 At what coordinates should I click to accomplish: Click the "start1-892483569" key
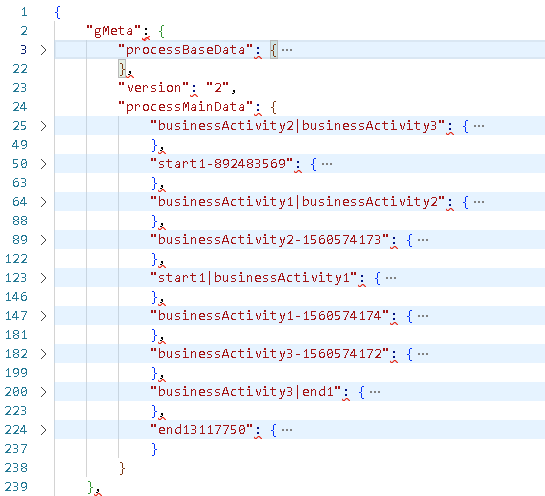(222, 164)
